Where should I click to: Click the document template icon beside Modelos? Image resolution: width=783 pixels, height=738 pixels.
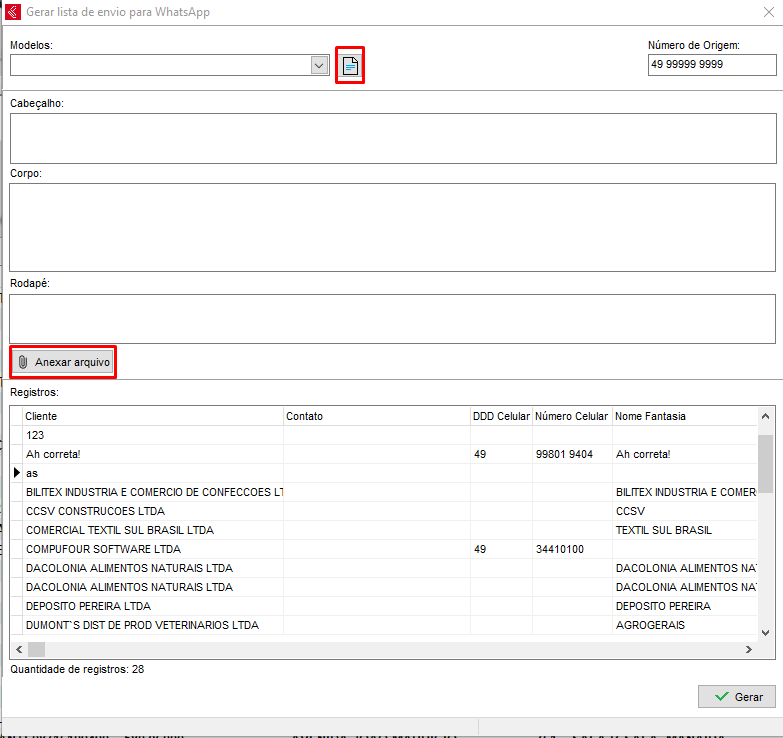(349, 66)
